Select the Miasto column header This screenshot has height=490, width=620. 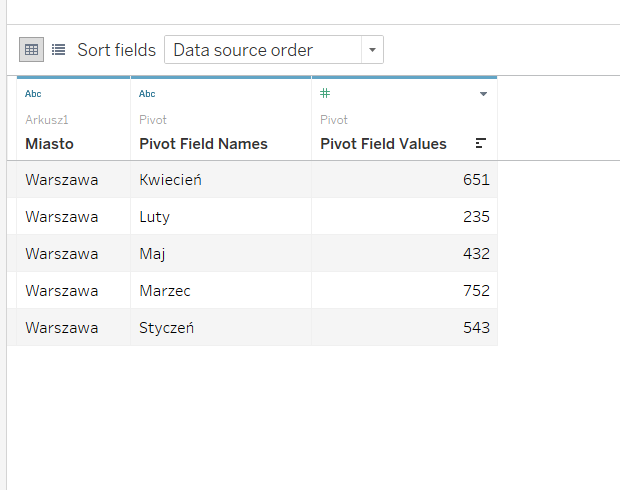pyautogui.click(x=49, y=144)
